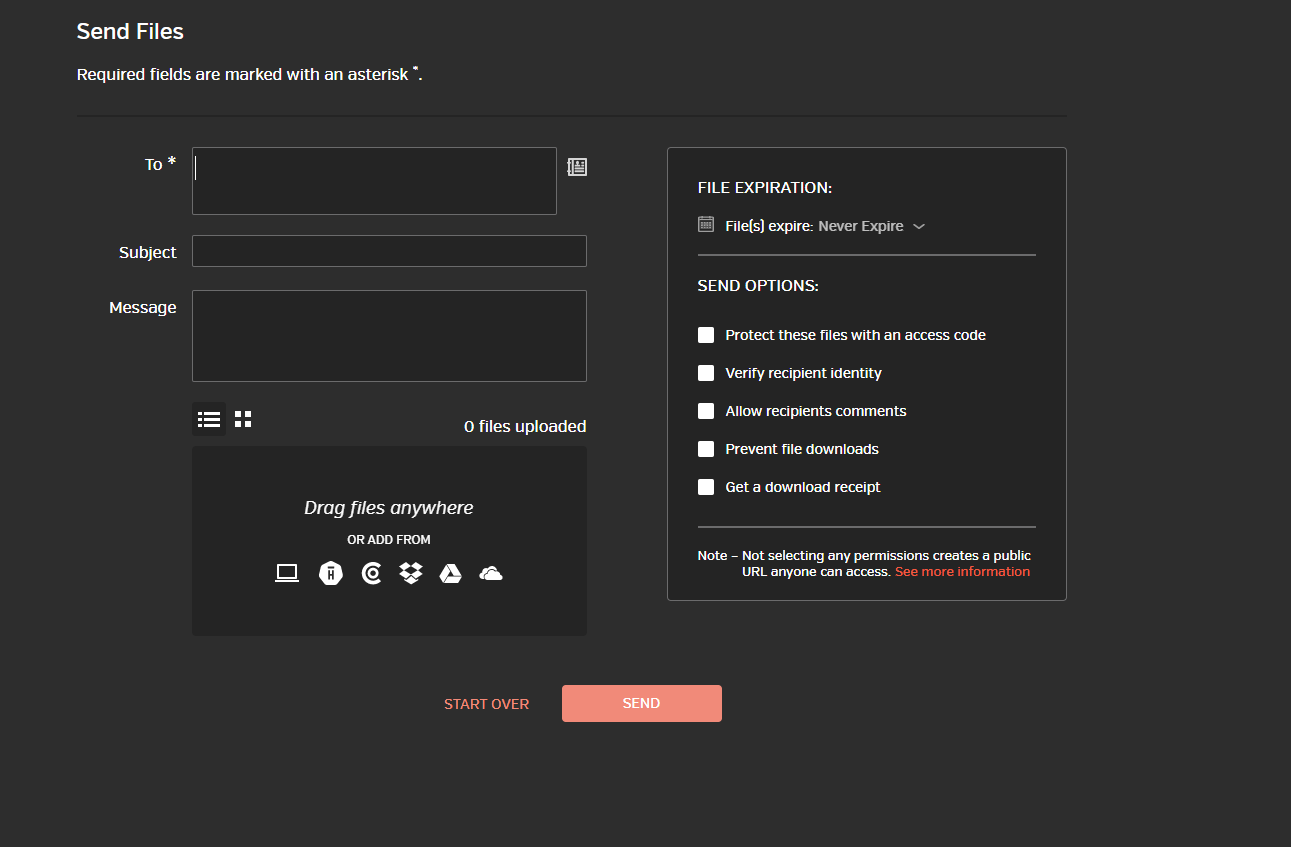The height and width of the screenshot is (847, 1291).
Task: Click the calendar icon next to File(s) expire
Action: pyautogui.click(x=706, y=224)
